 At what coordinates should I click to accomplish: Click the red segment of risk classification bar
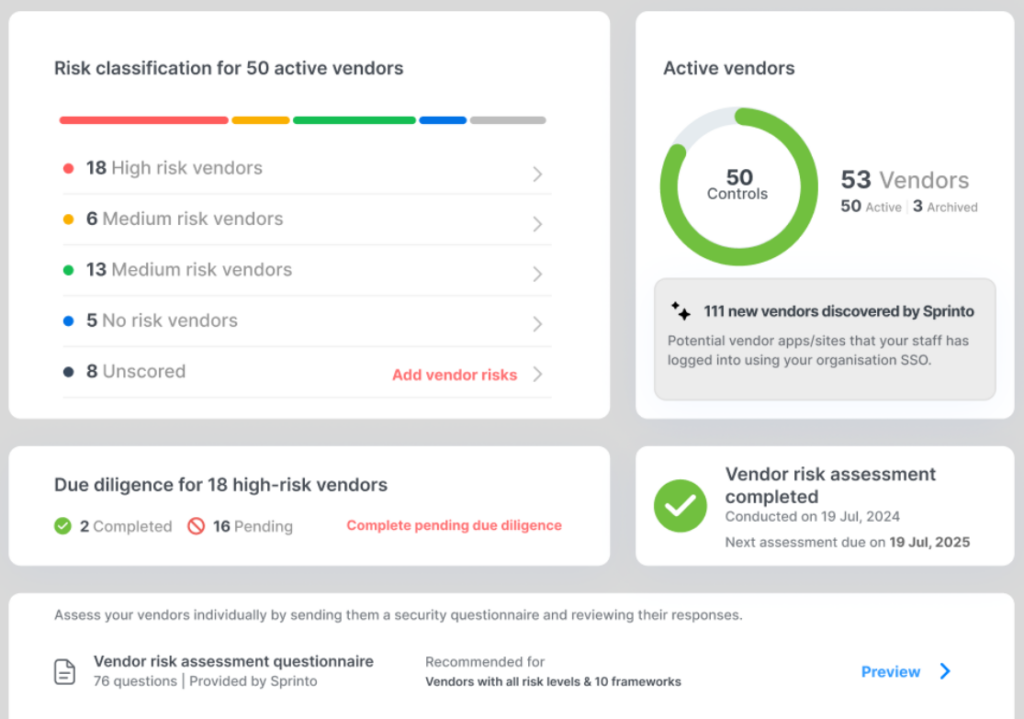click(144, 120)
